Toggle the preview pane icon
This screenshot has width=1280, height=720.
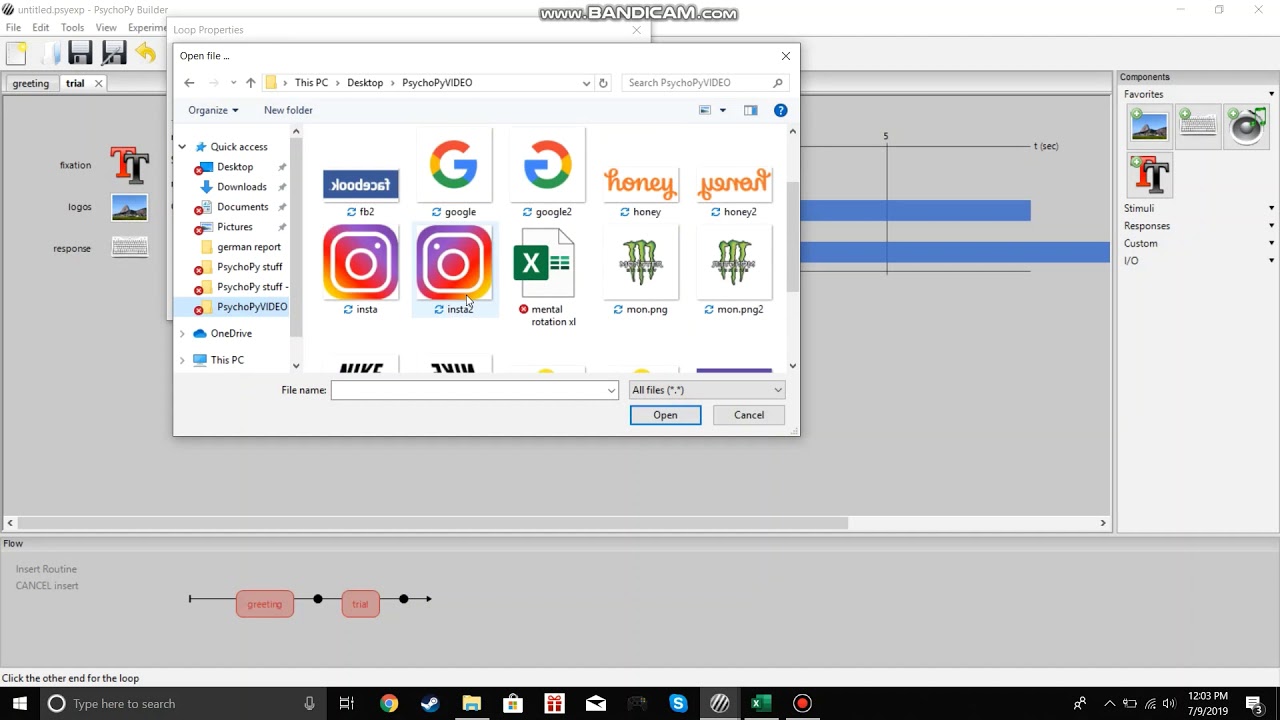[751, 110]
